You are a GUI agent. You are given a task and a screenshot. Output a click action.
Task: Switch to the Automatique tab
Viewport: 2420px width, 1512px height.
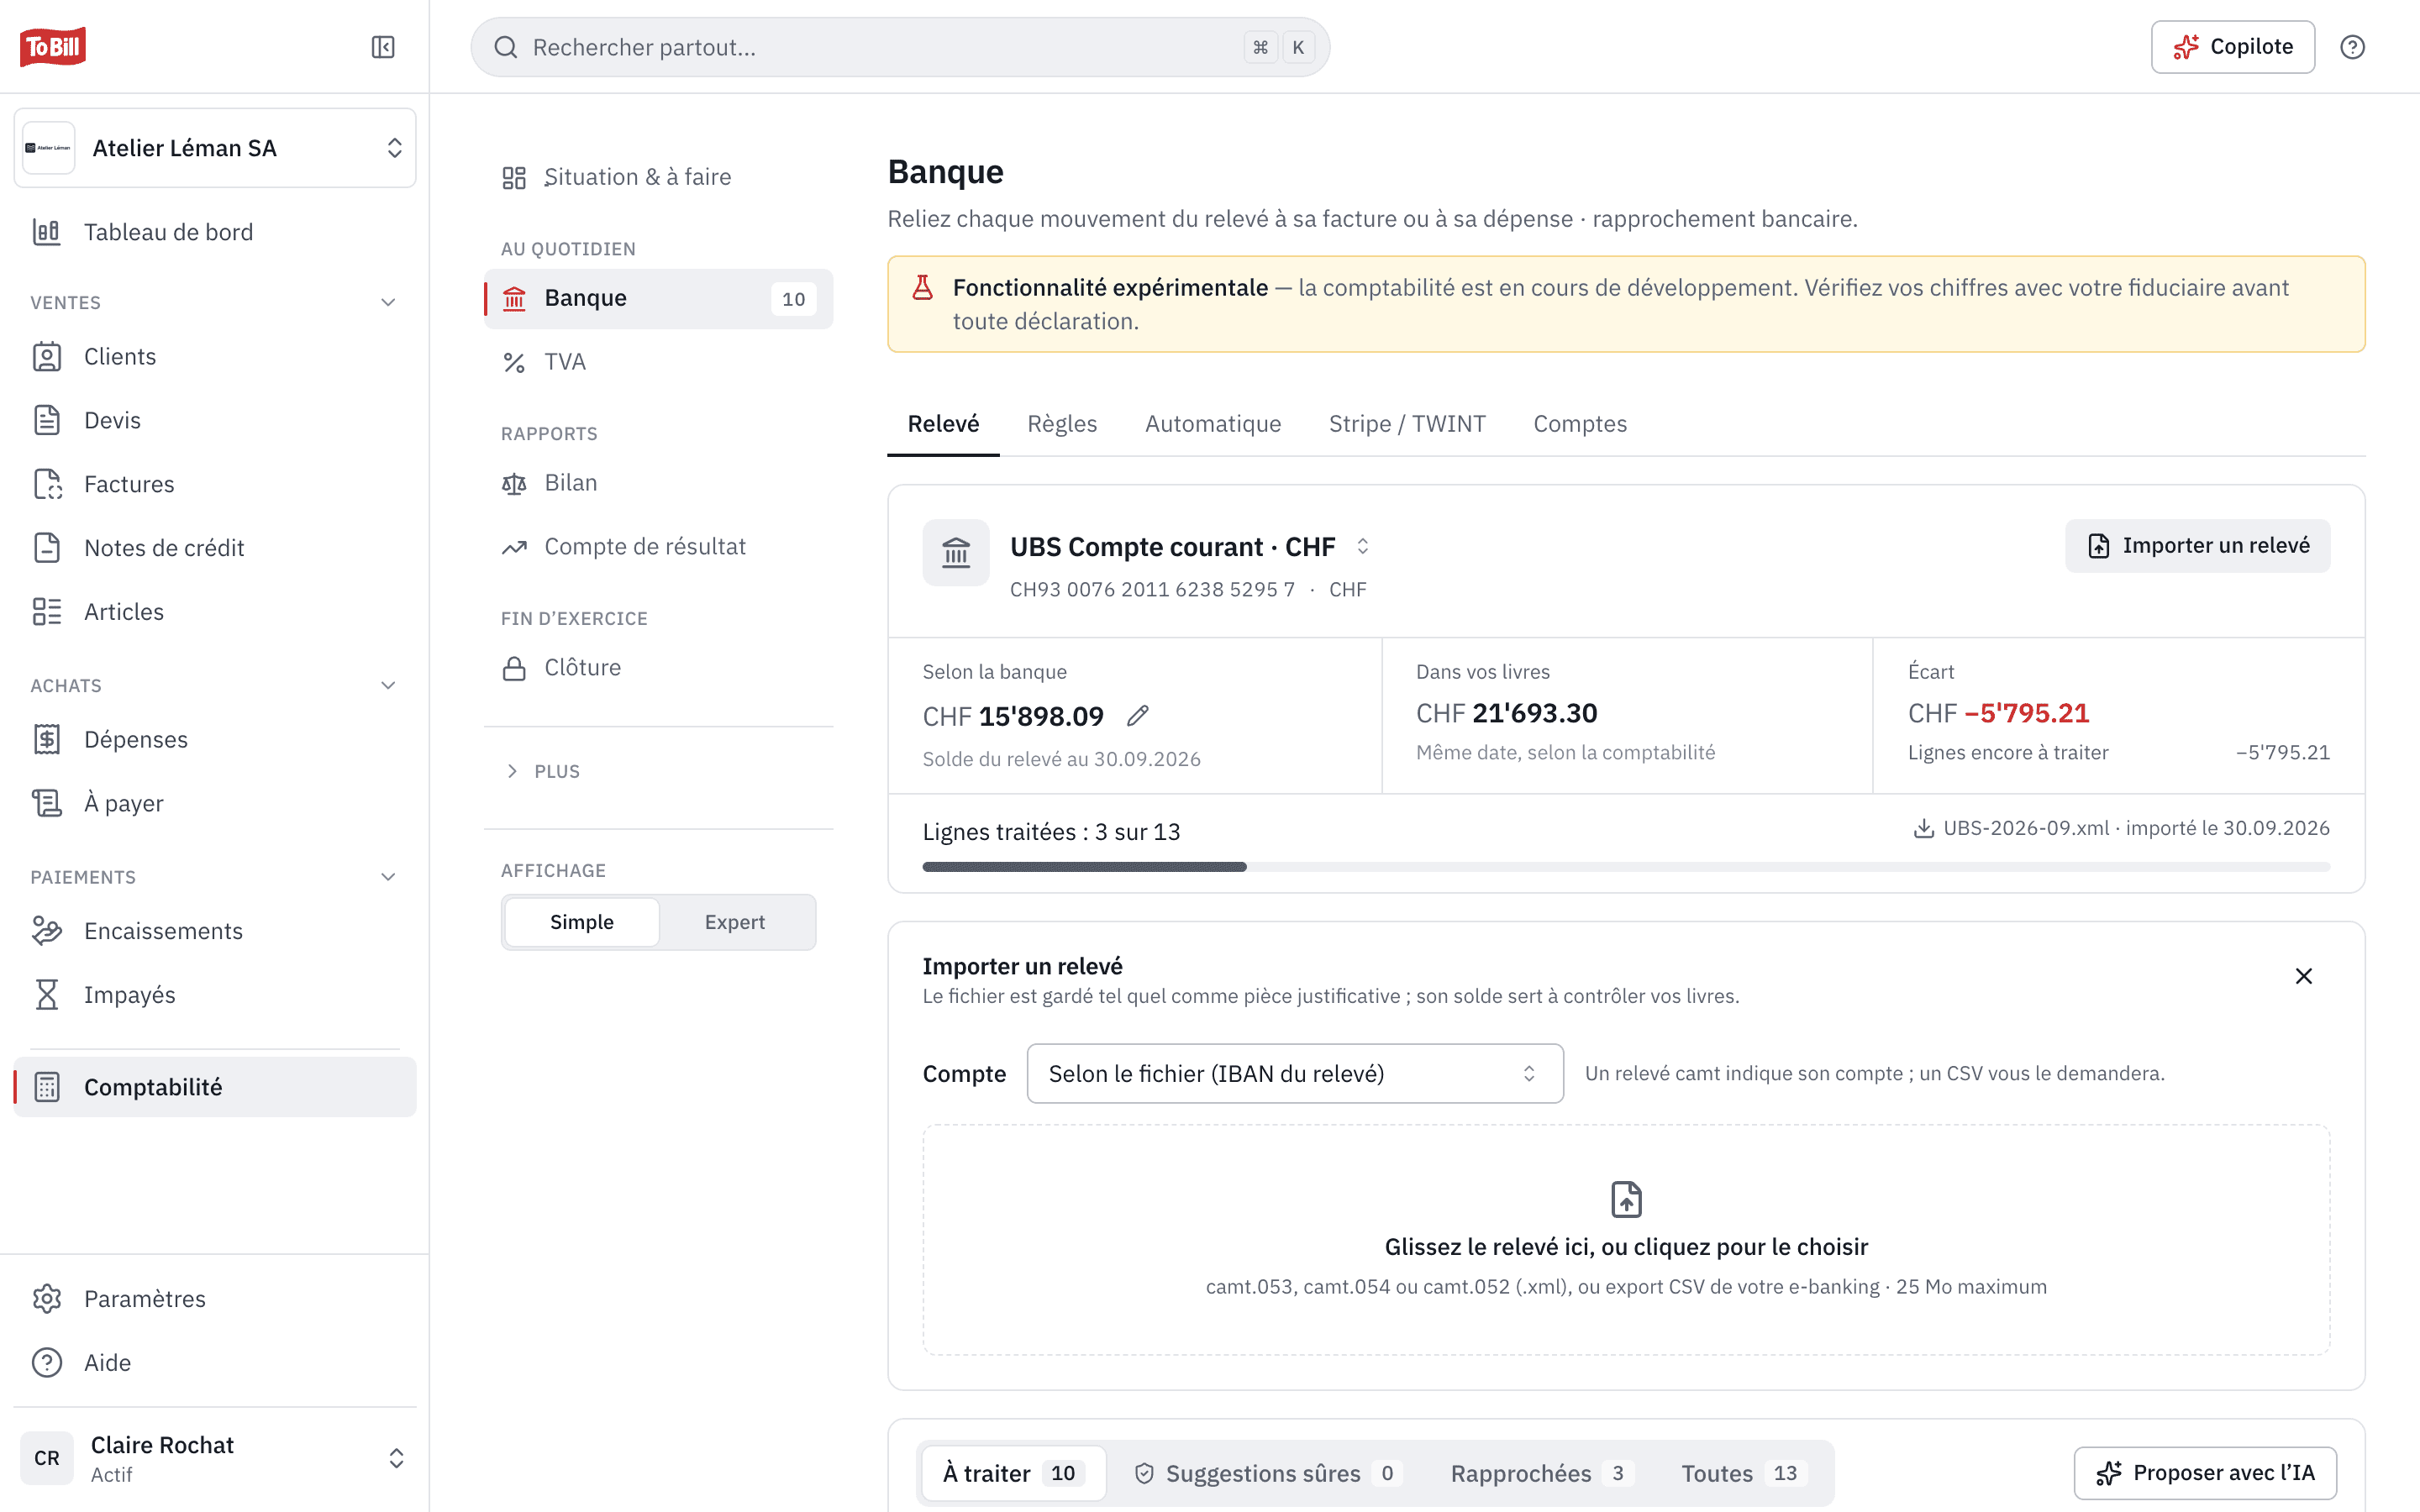[1212, 424]
